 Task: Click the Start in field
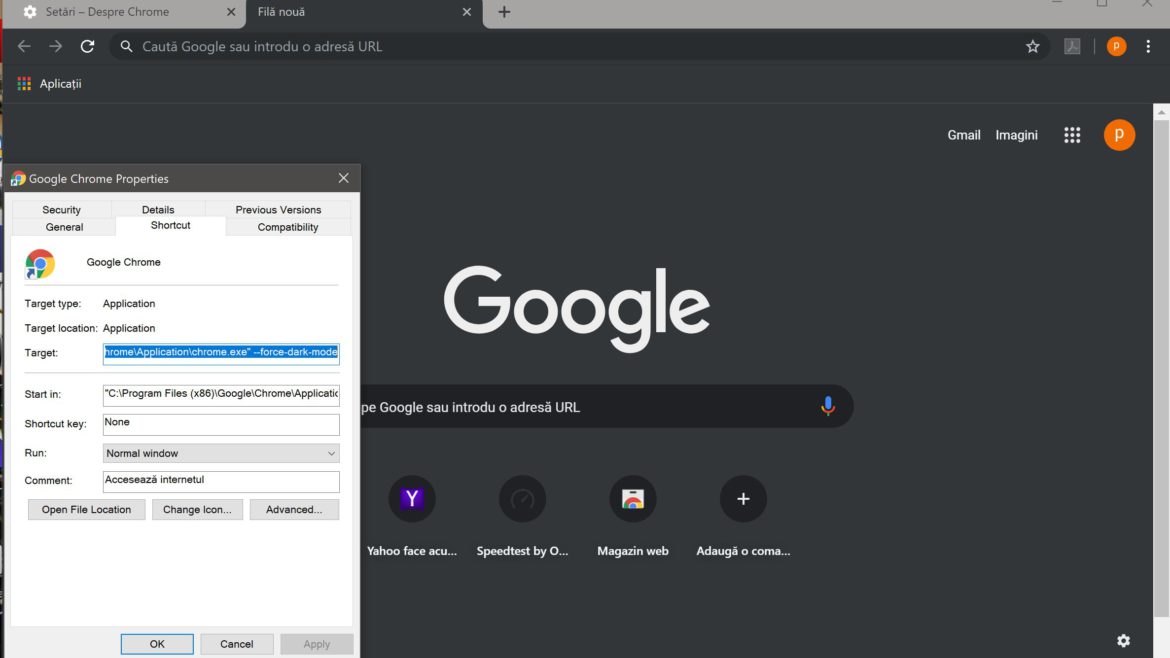(221, 395)
